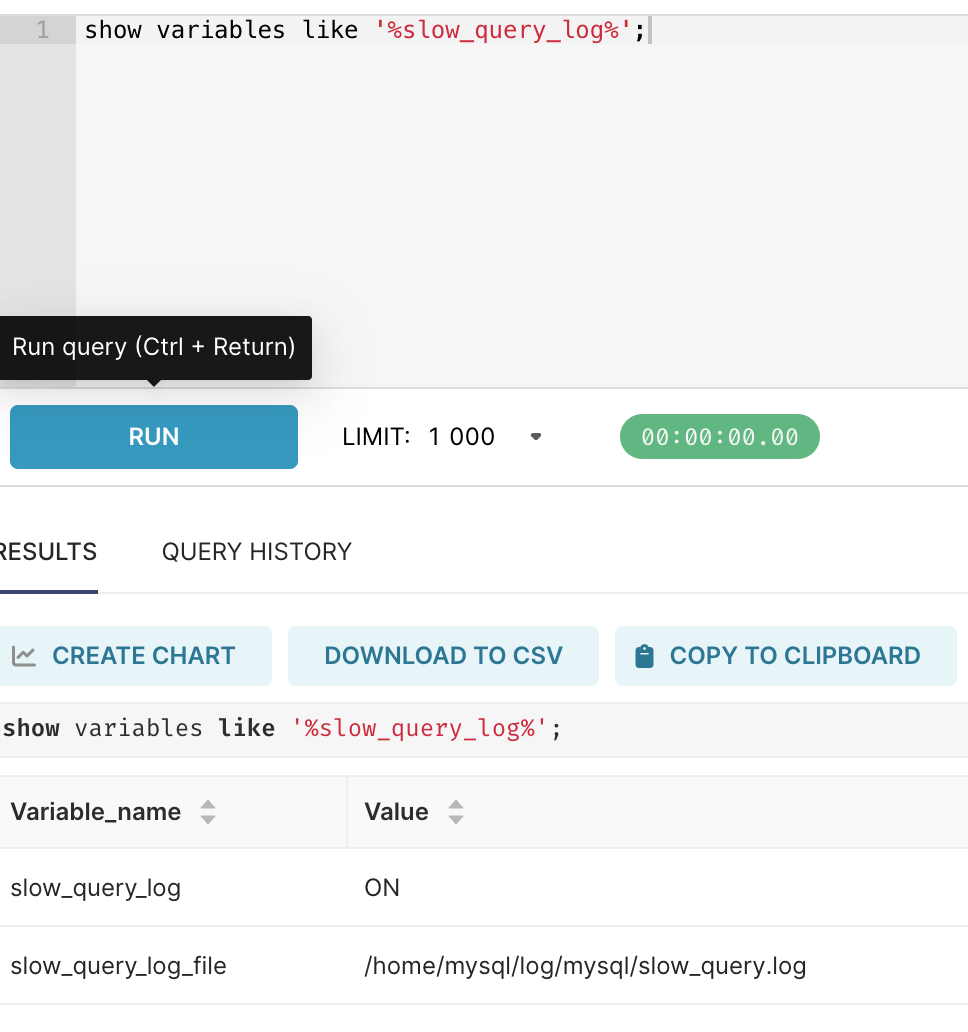Sort by Variable_name column arrows
This screenshot has width=968, height=1032.
tap(208, 812)
